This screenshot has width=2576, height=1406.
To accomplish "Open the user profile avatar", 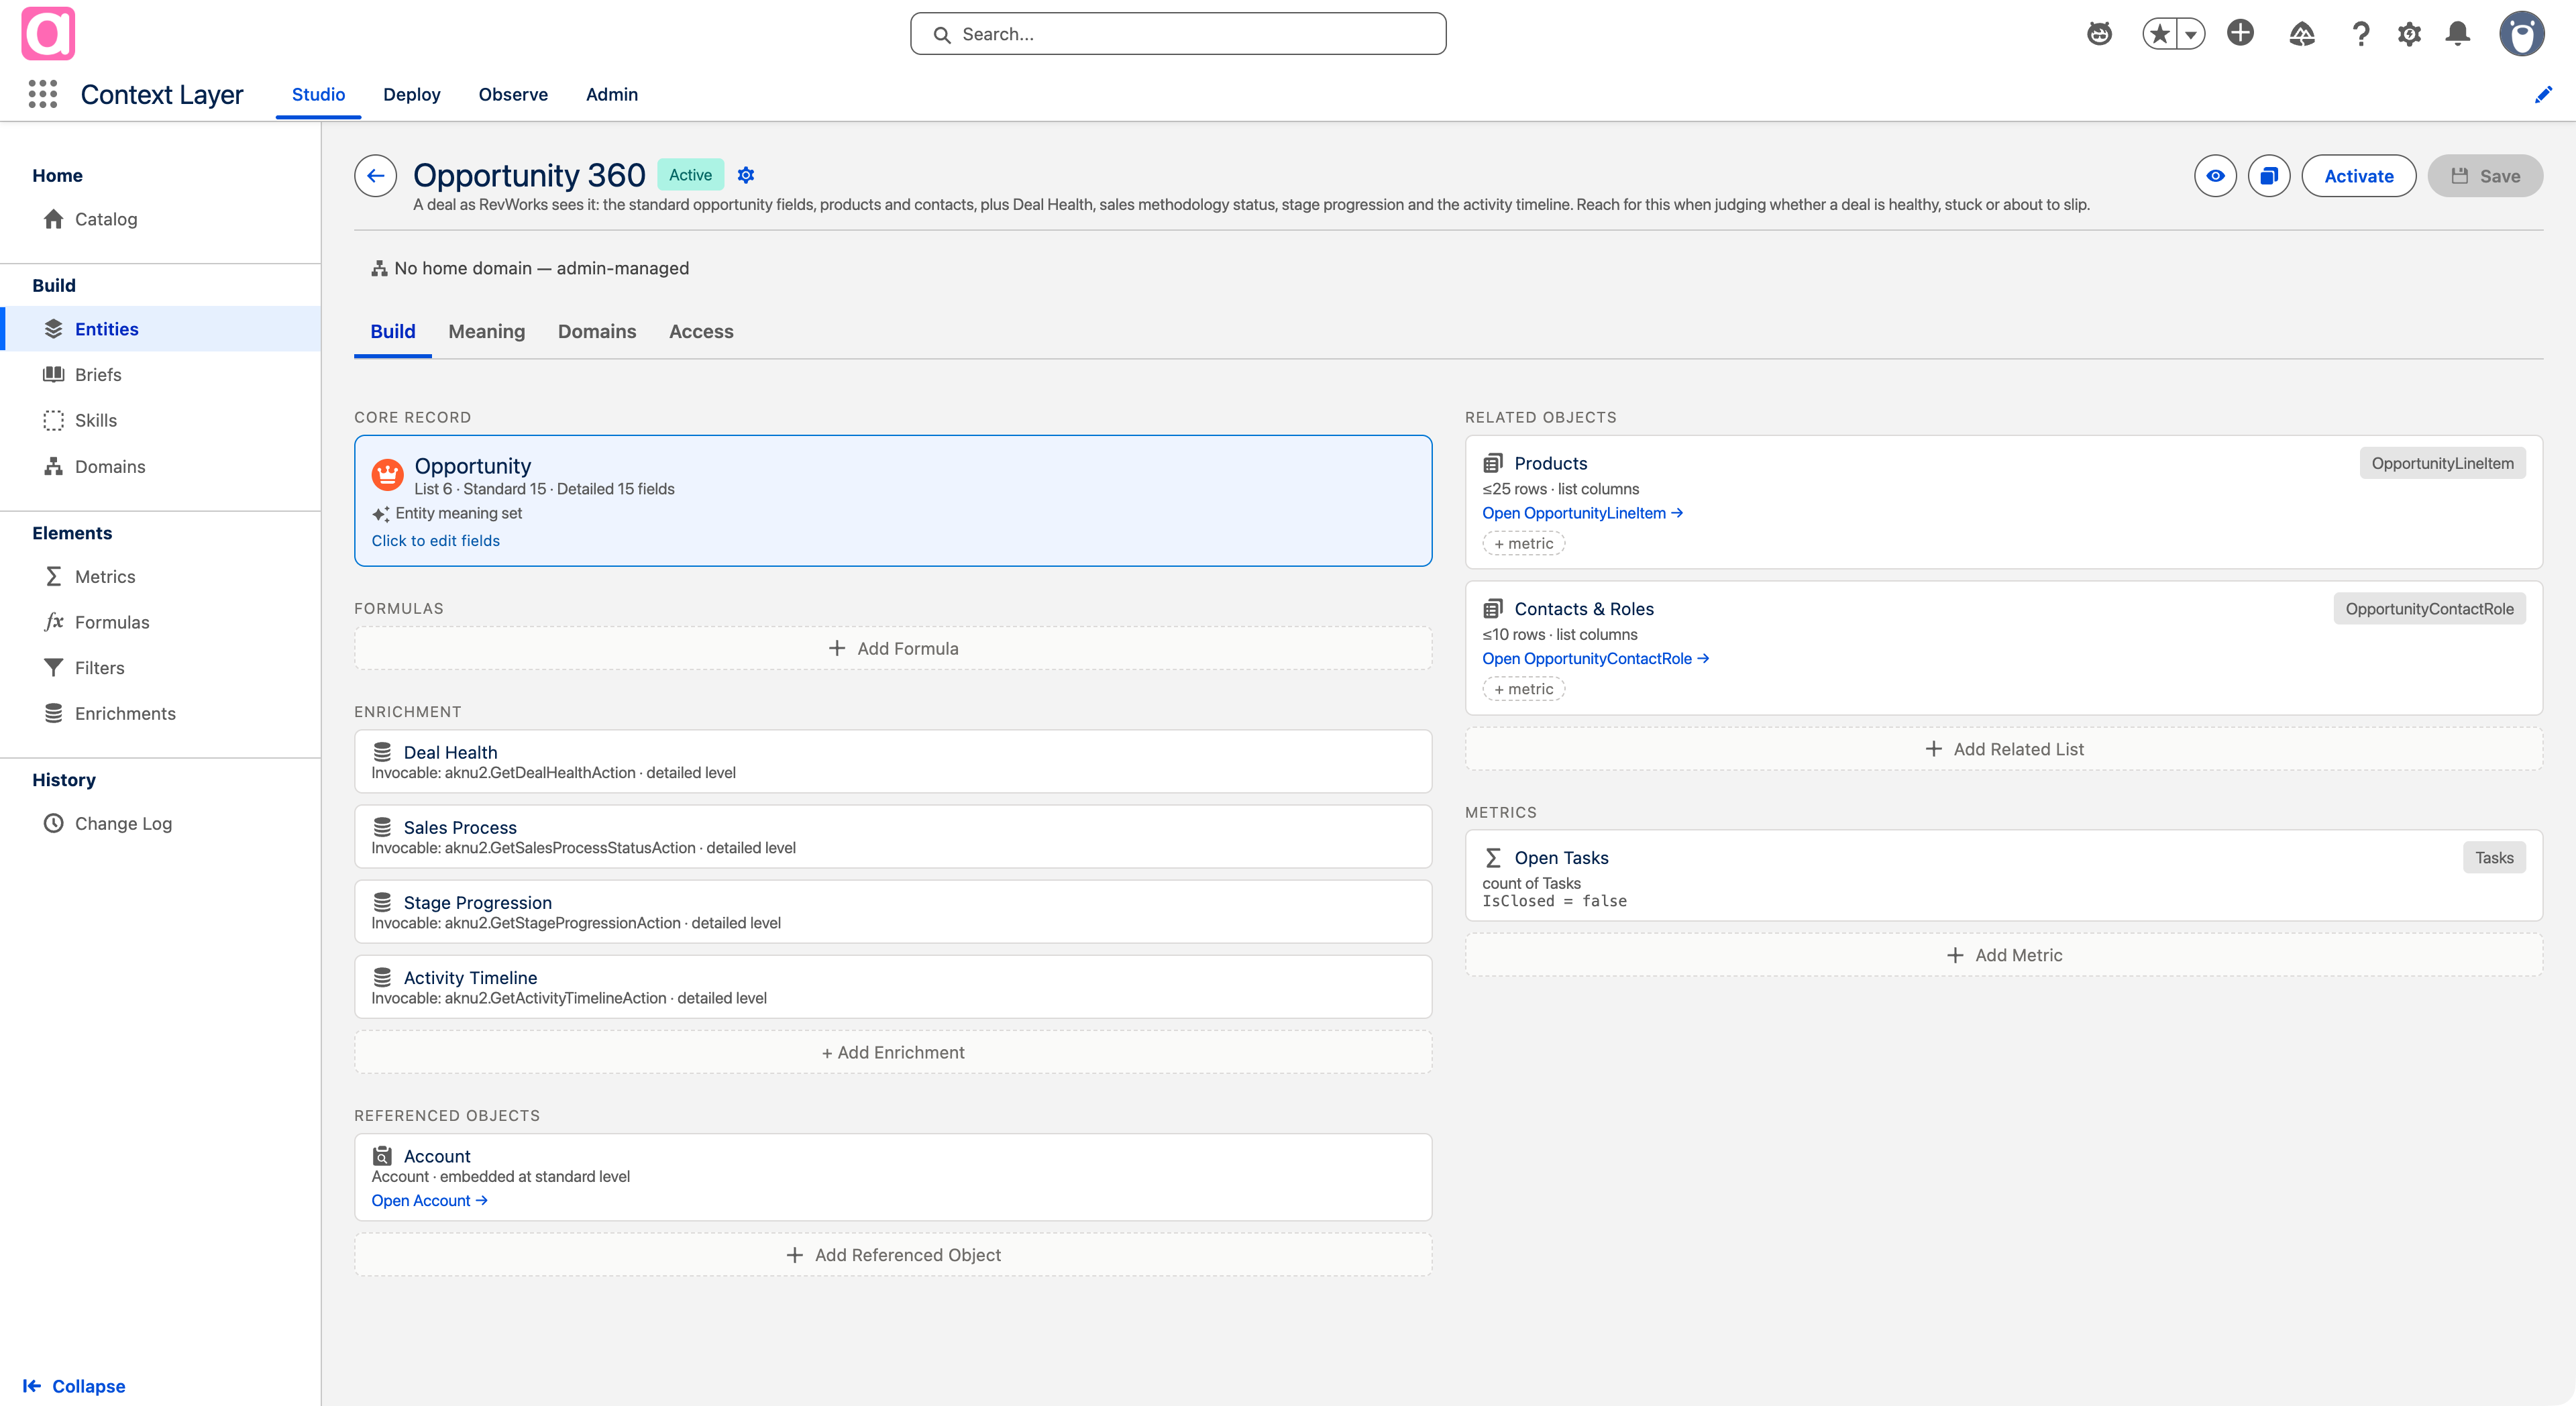I will 2522,34.
